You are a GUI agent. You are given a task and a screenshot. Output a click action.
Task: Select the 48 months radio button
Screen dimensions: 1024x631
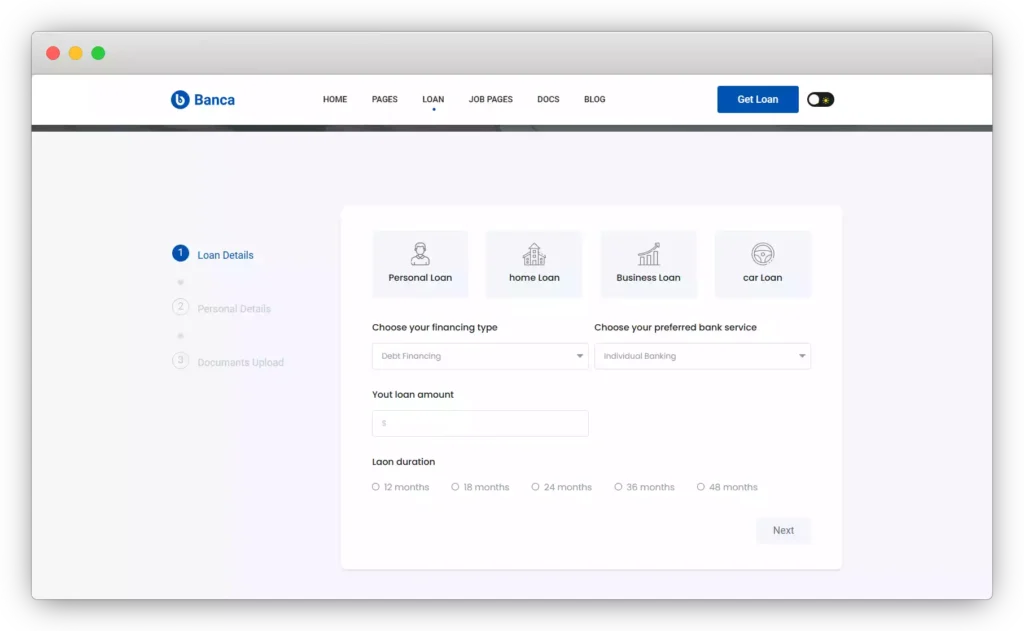[x=701, y=487]
